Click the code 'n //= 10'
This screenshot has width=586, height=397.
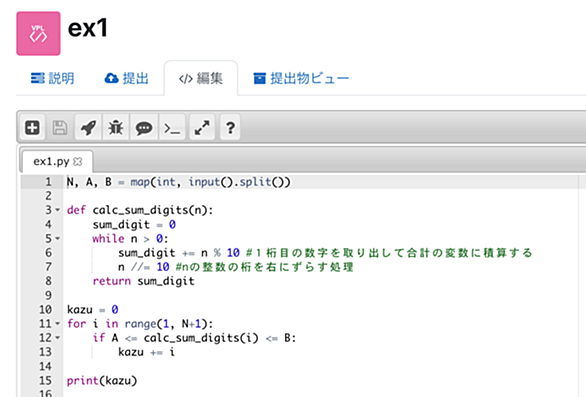144,267
